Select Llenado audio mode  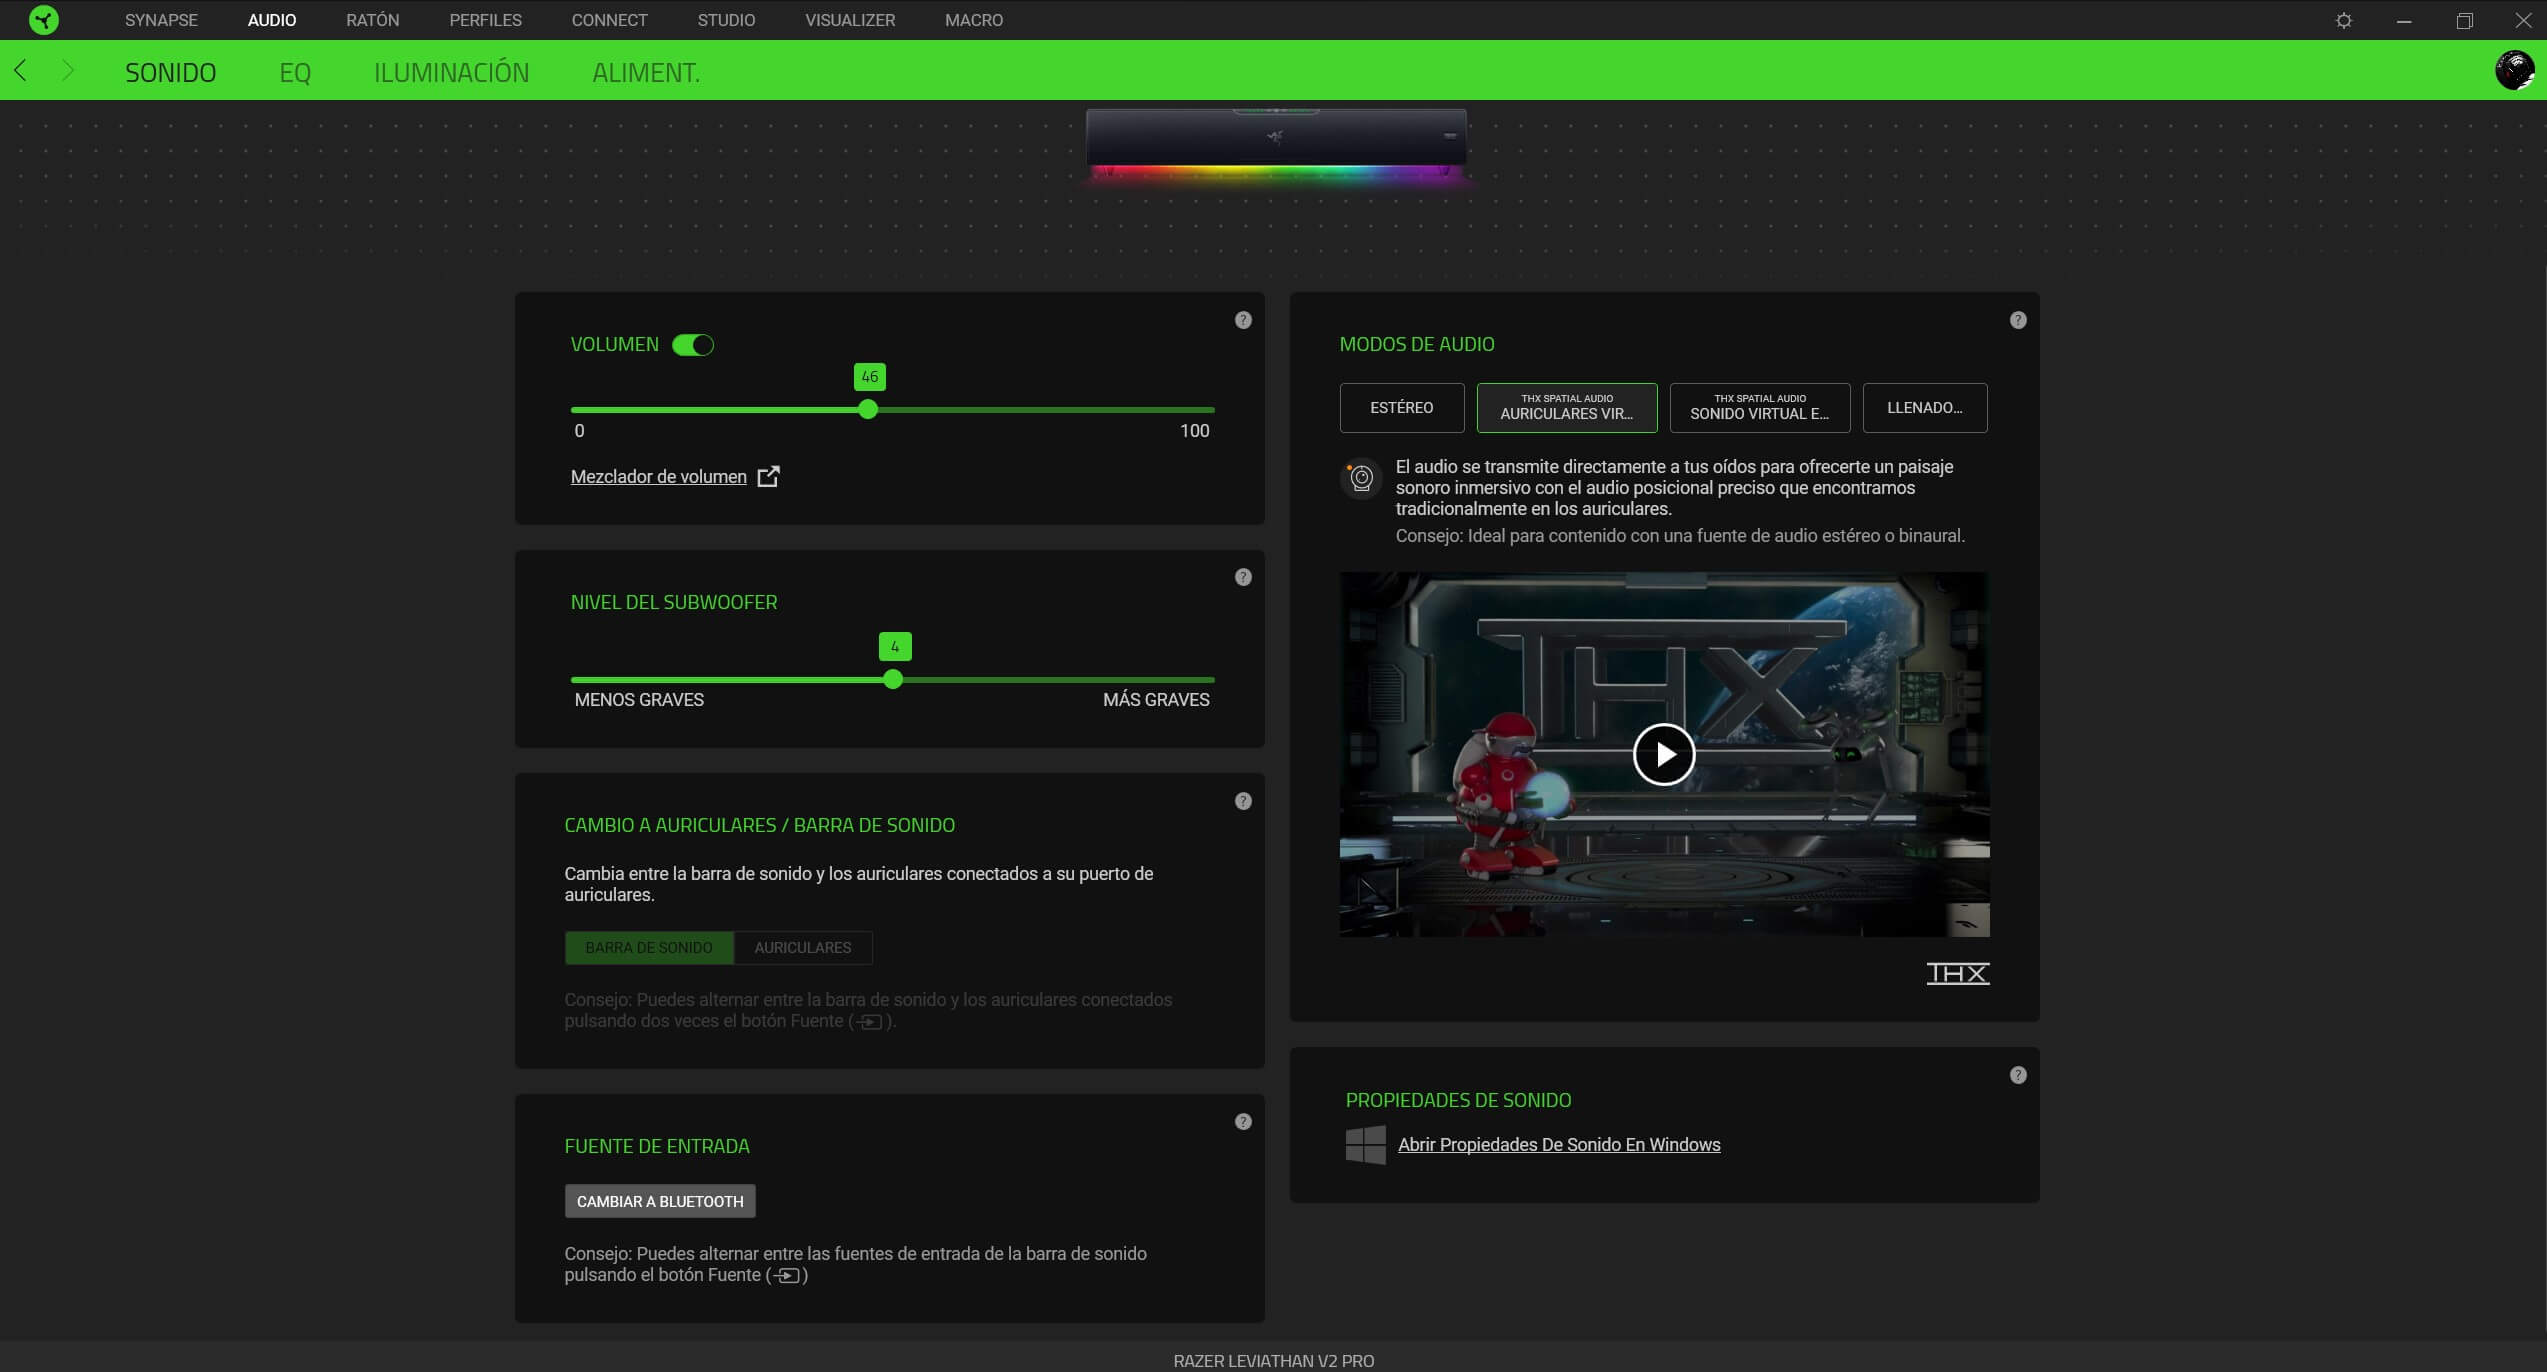coord(1924,407)
